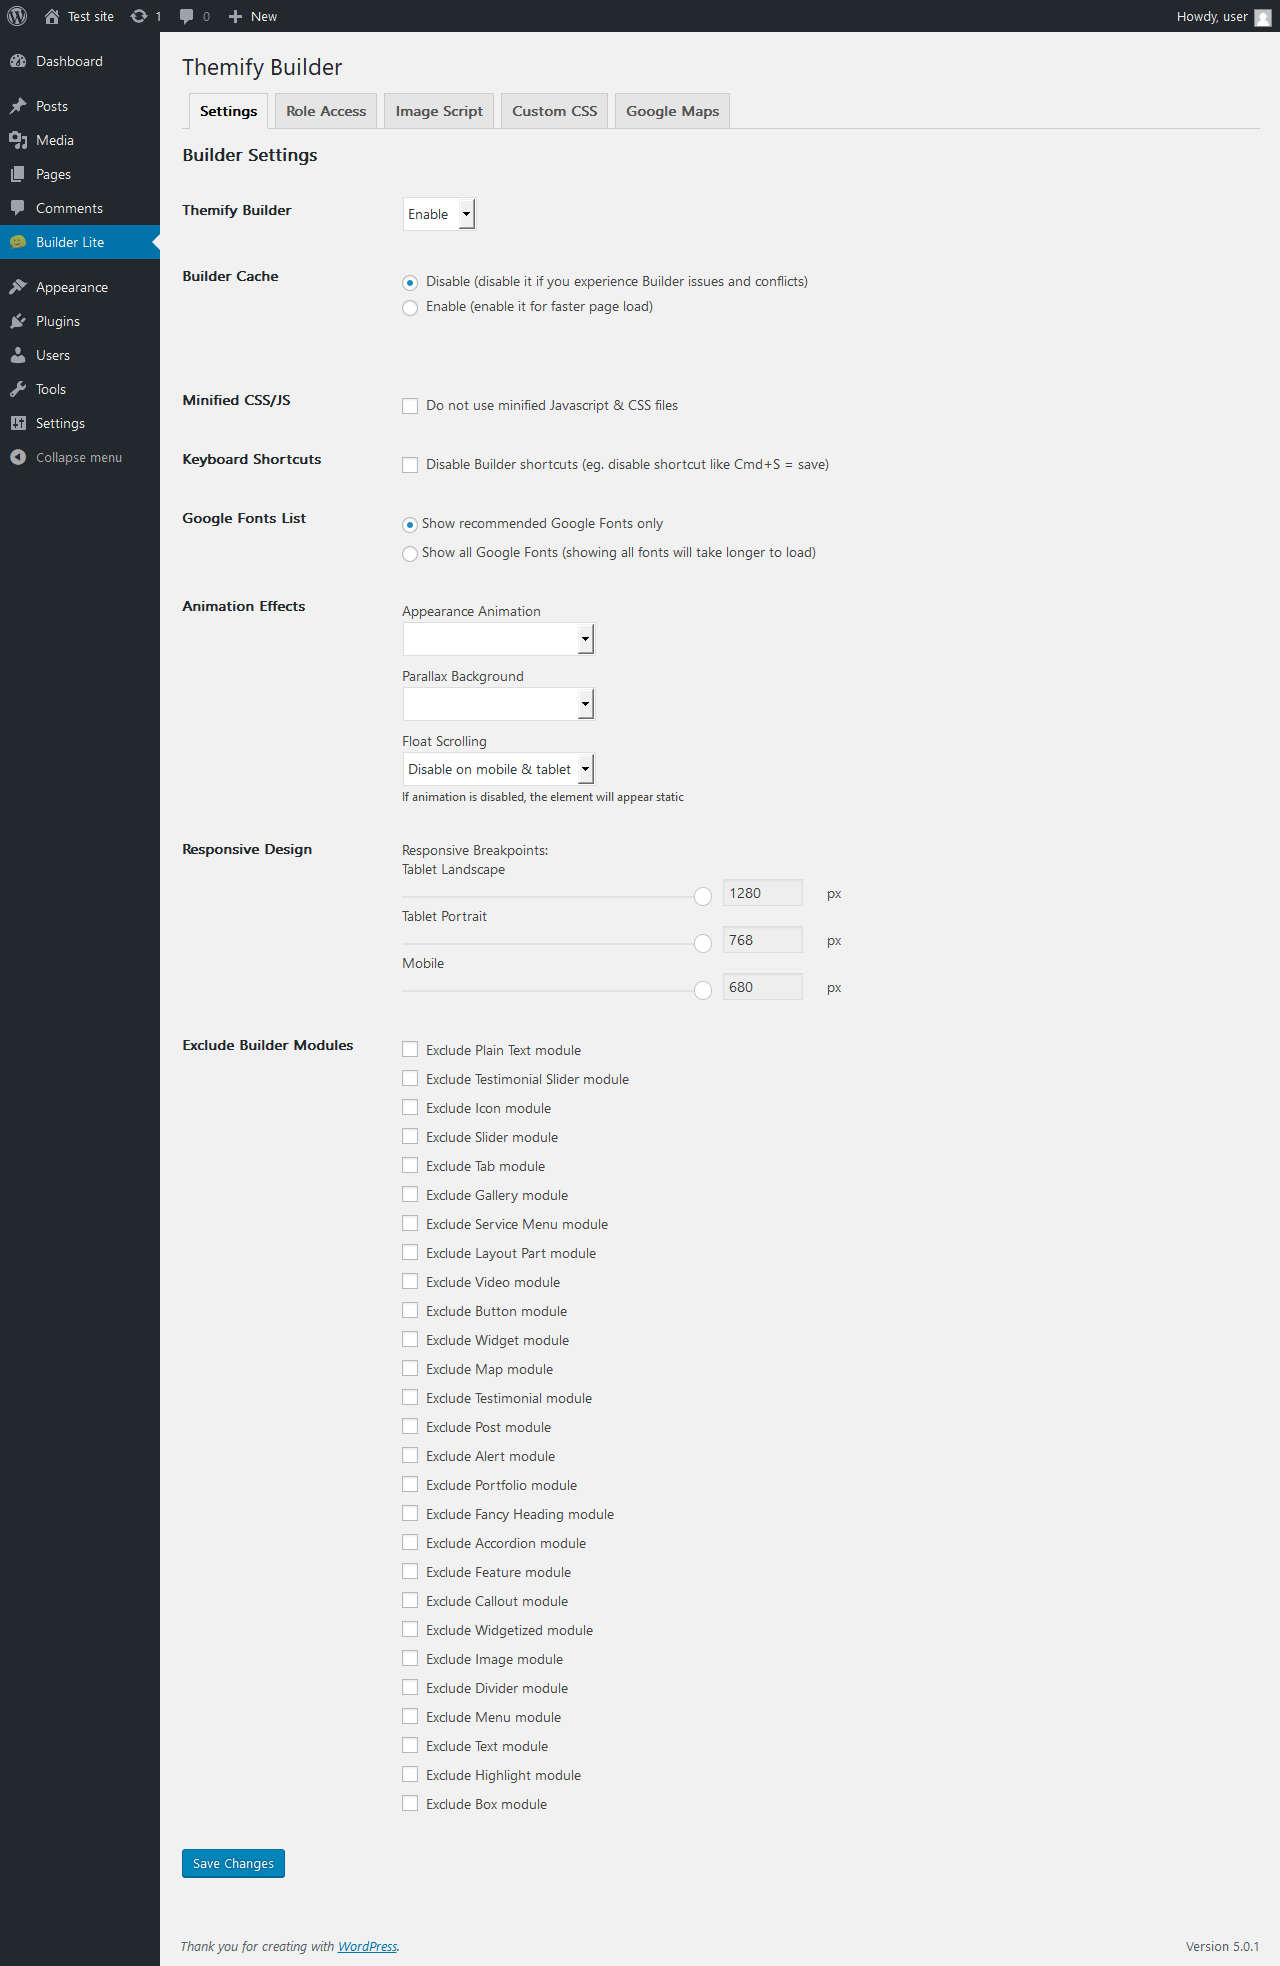Click the Test site link
The height and width of the screenshot is (1966, 1280).
coord(79,16)
